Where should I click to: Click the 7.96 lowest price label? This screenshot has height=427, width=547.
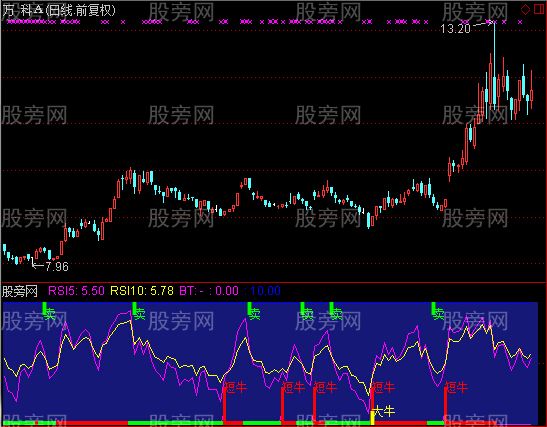[57, 267]
